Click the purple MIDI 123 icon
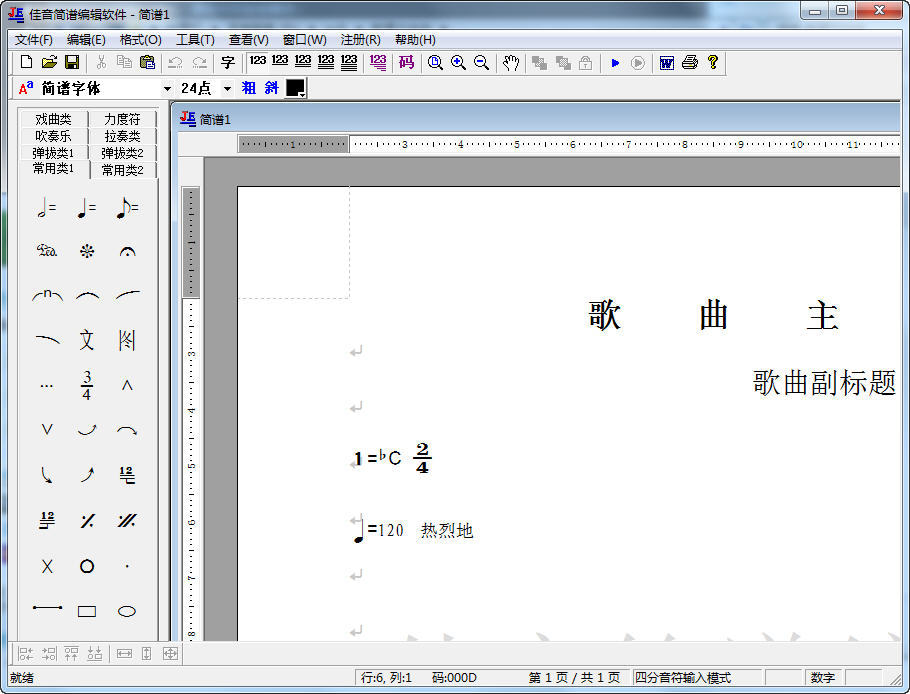Screen dimensions: 910x694 [x=378, y=62]
